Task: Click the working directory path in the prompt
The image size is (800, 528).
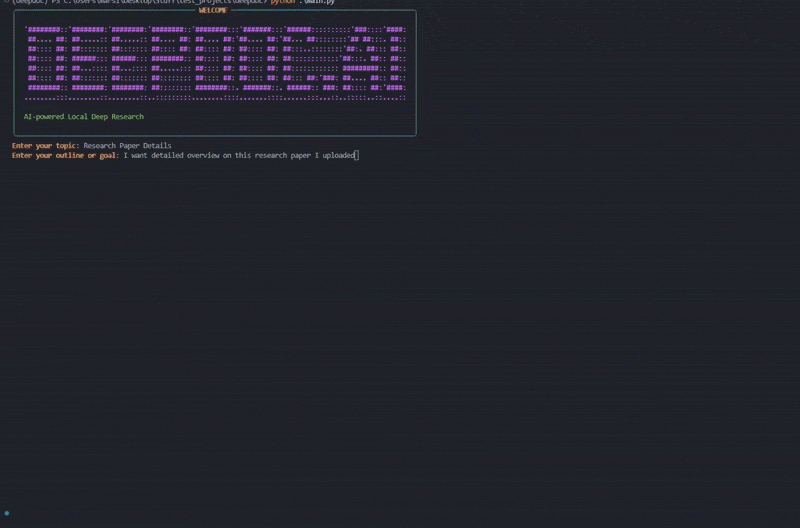Action: [x=160, y=2]
